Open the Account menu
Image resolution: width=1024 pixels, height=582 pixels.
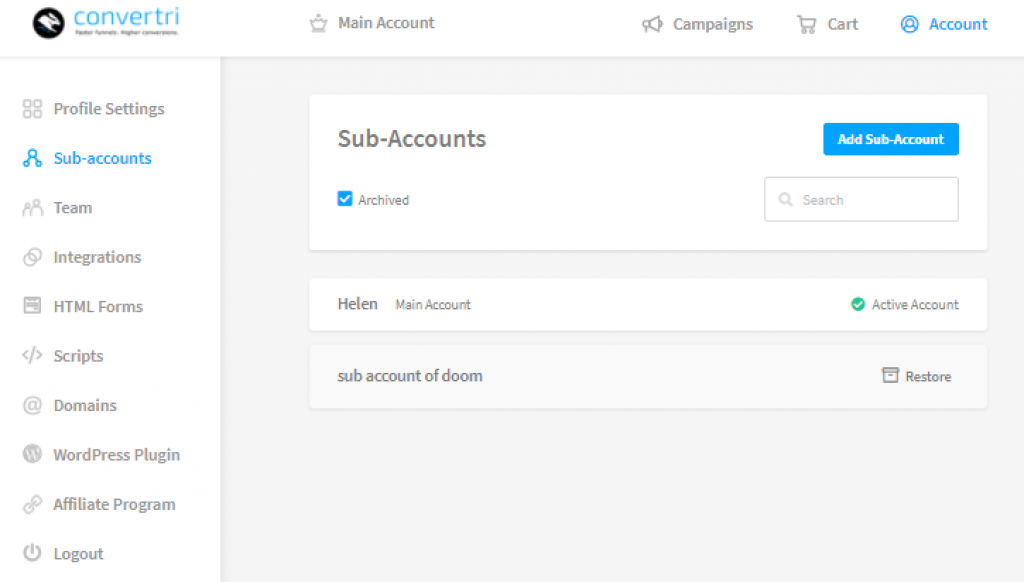pos(944,24)
